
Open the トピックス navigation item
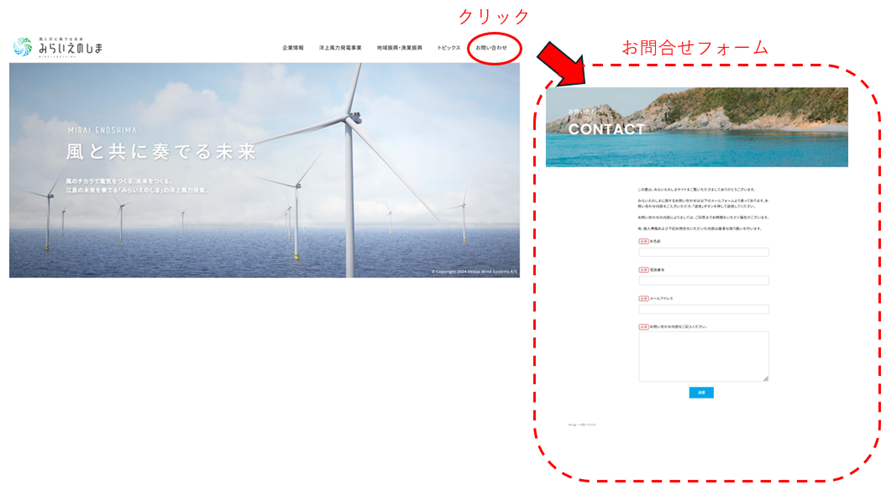pyautogui.click(x=448, y=48)
